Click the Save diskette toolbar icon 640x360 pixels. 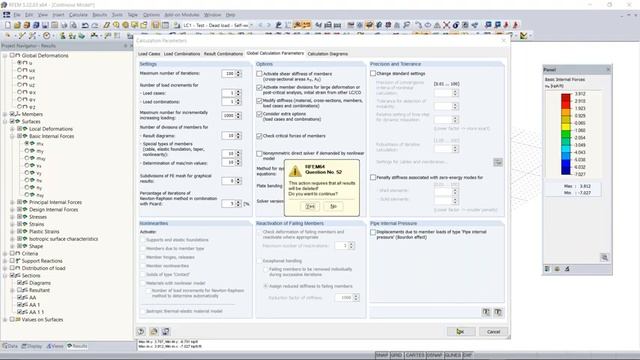coord(45,25)
